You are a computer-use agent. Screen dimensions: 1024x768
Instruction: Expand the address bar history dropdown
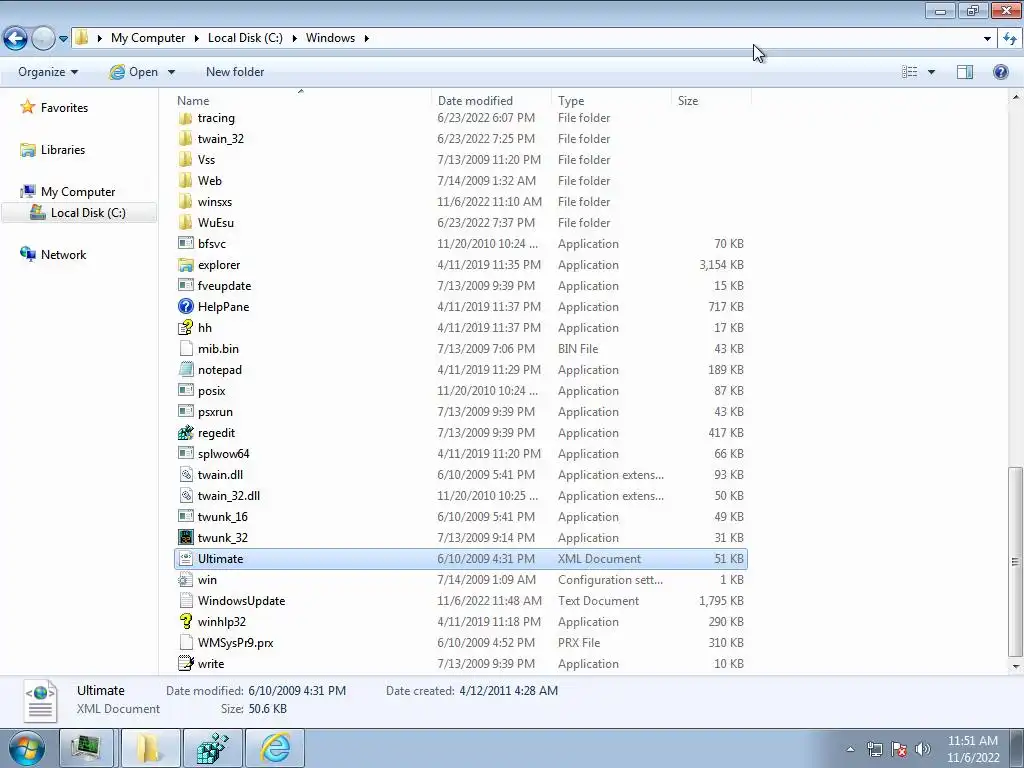[987, 39]
